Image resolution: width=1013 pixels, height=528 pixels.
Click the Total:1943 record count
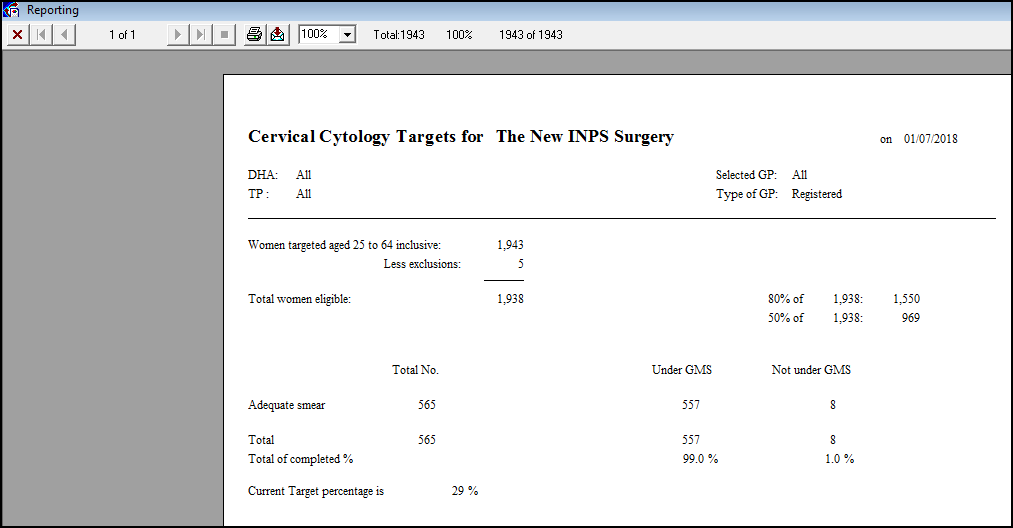click(x=399, y=35)
